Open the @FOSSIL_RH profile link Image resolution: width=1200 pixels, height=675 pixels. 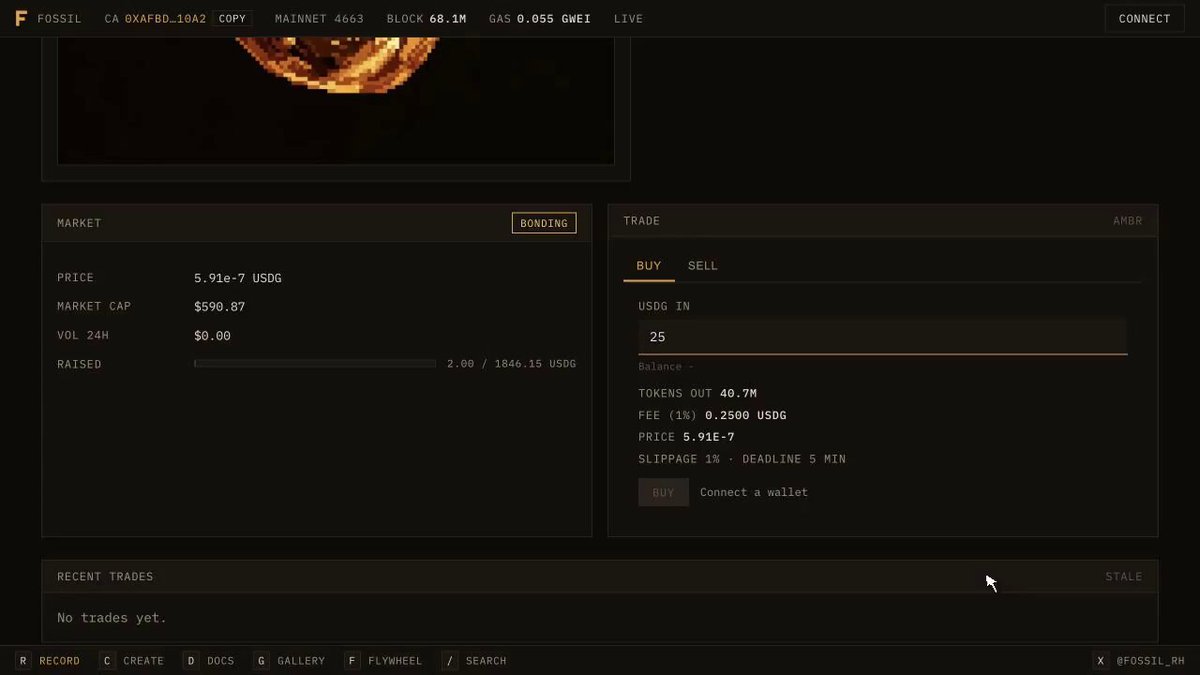[x=1150, y=661]
